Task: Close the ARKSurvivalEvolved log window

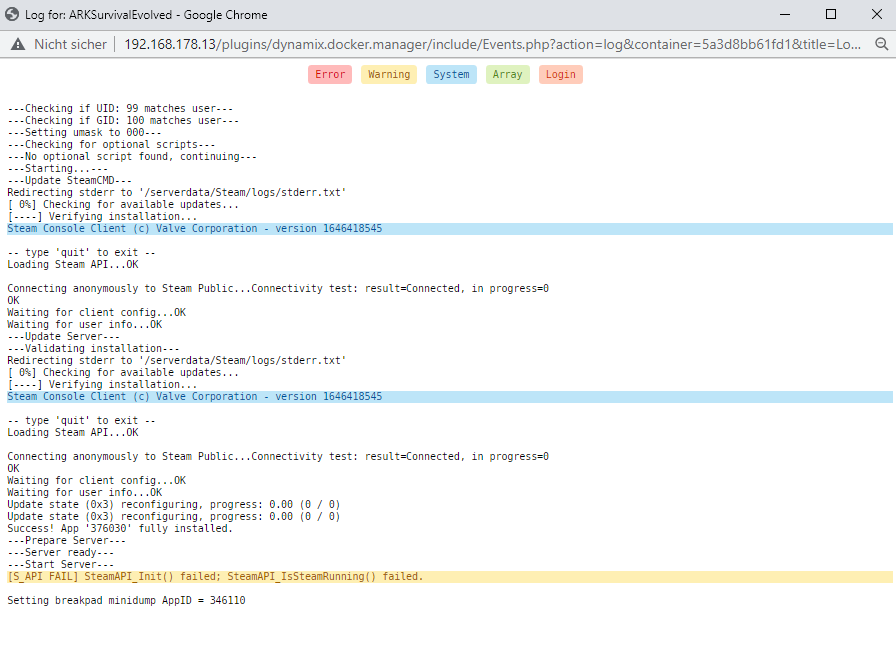Action: coord(877,14)
